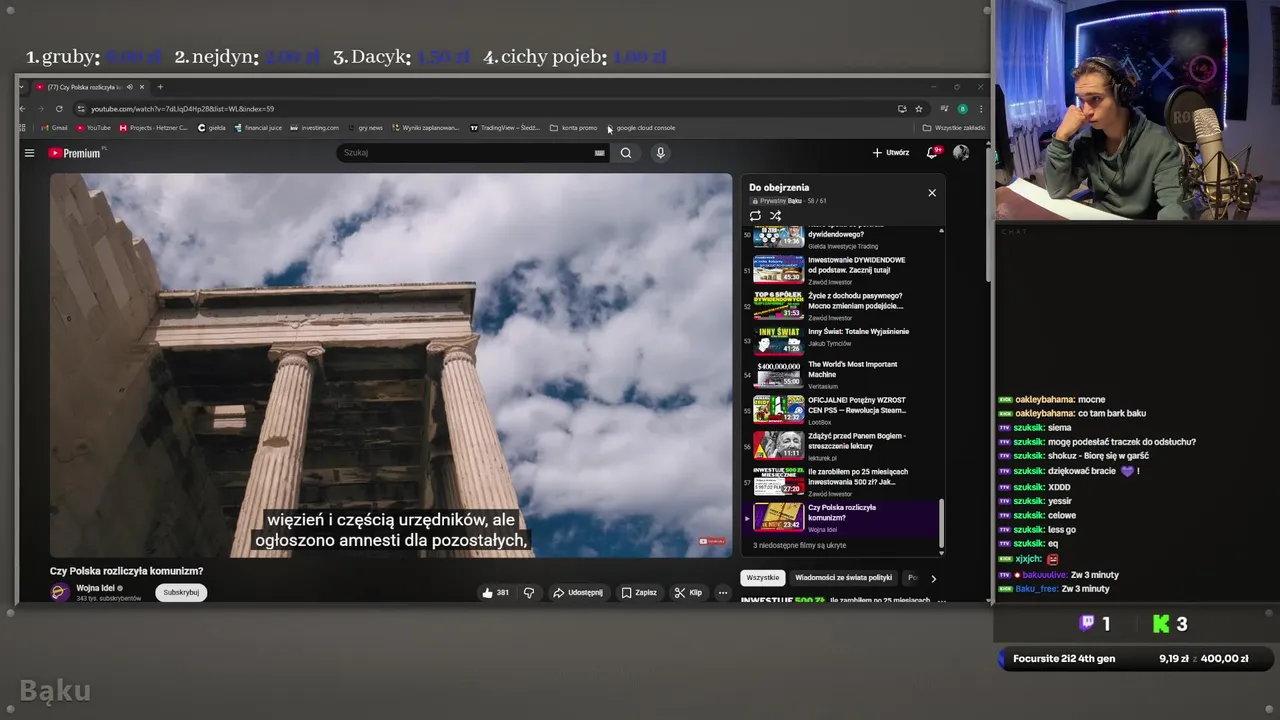Click Utwórz create button

click(x=891, y=153)
